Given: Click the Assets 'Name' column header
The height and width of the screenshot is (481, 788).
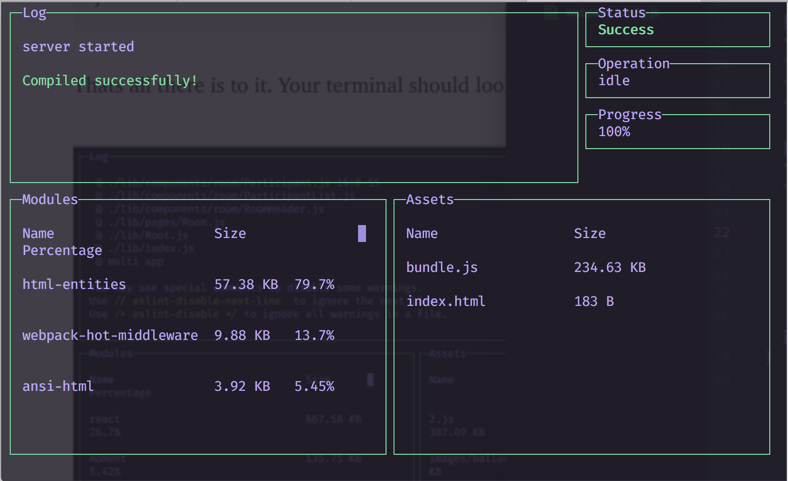Looking at the screenshot, I should pos(422,233).
